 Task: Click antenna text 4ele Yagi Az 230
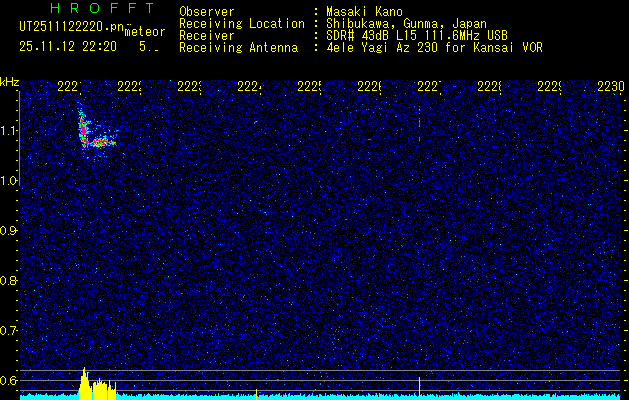383,48
